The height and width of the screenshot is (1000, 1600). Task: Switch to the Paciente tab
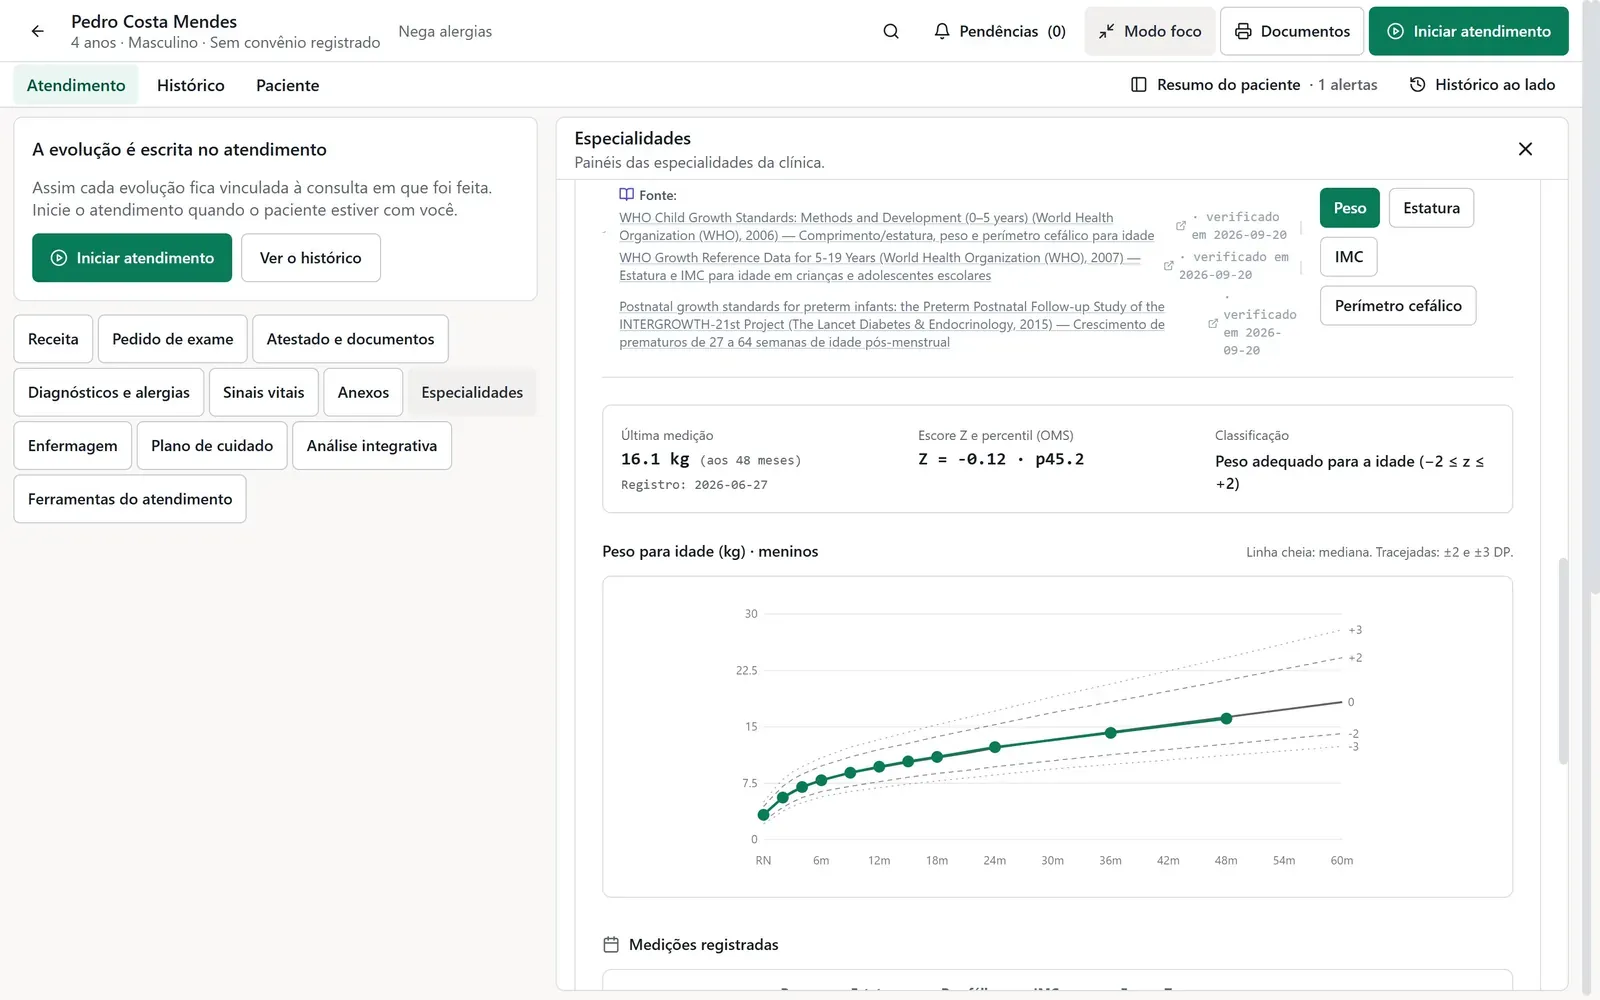(x=288, y=86)
